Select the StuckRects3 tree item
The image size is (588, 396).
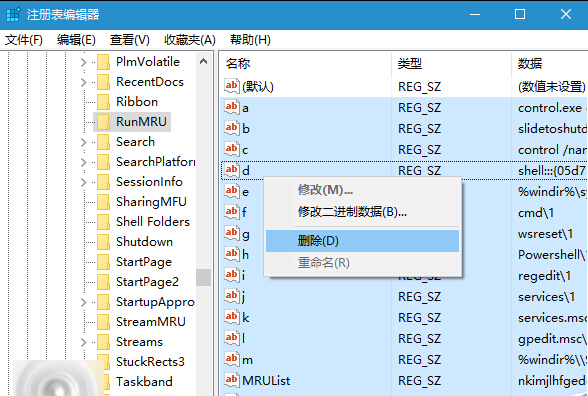click(x=150, y=362)
